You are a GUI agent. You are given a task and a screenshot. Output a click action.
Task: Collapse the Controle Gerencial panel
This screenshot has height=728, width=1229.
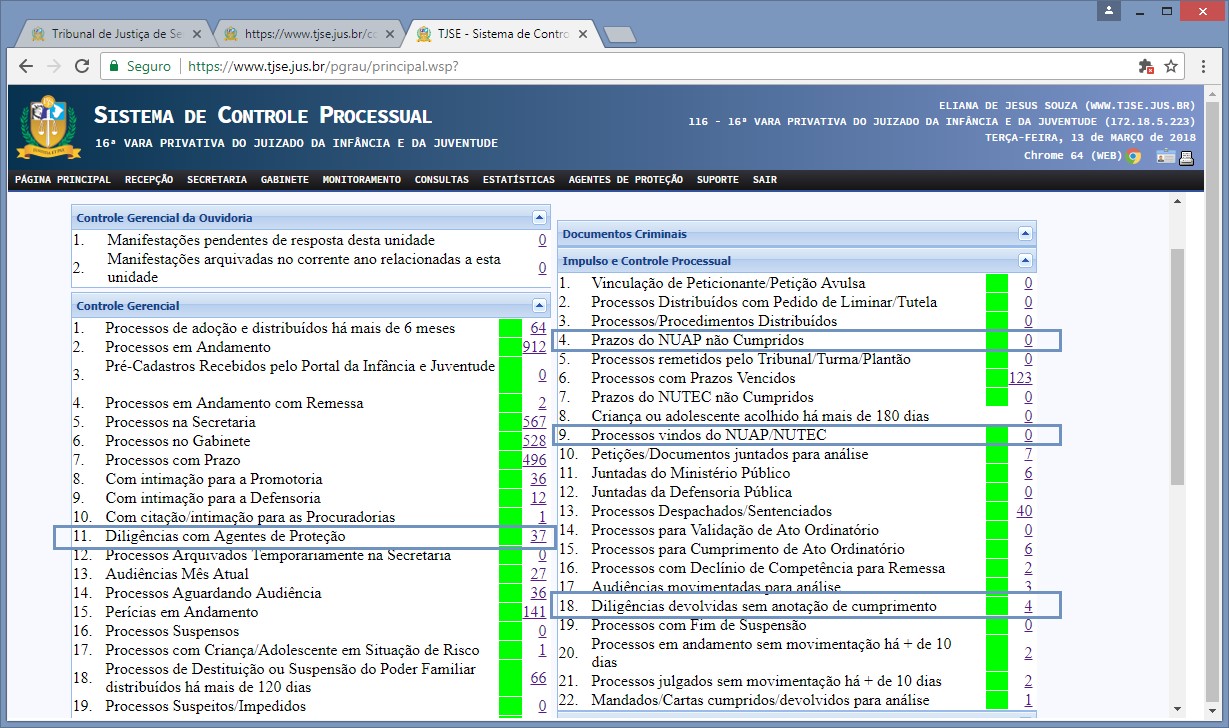[x=540, y=305]
